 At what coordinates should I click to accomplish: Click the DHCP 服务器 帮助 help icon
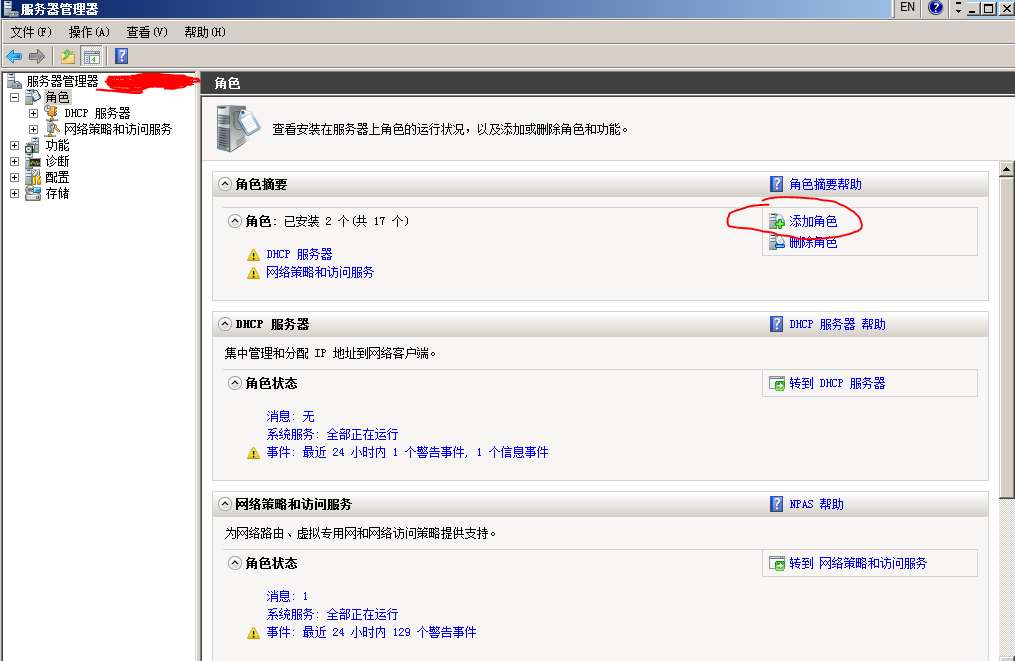[777, 324]
